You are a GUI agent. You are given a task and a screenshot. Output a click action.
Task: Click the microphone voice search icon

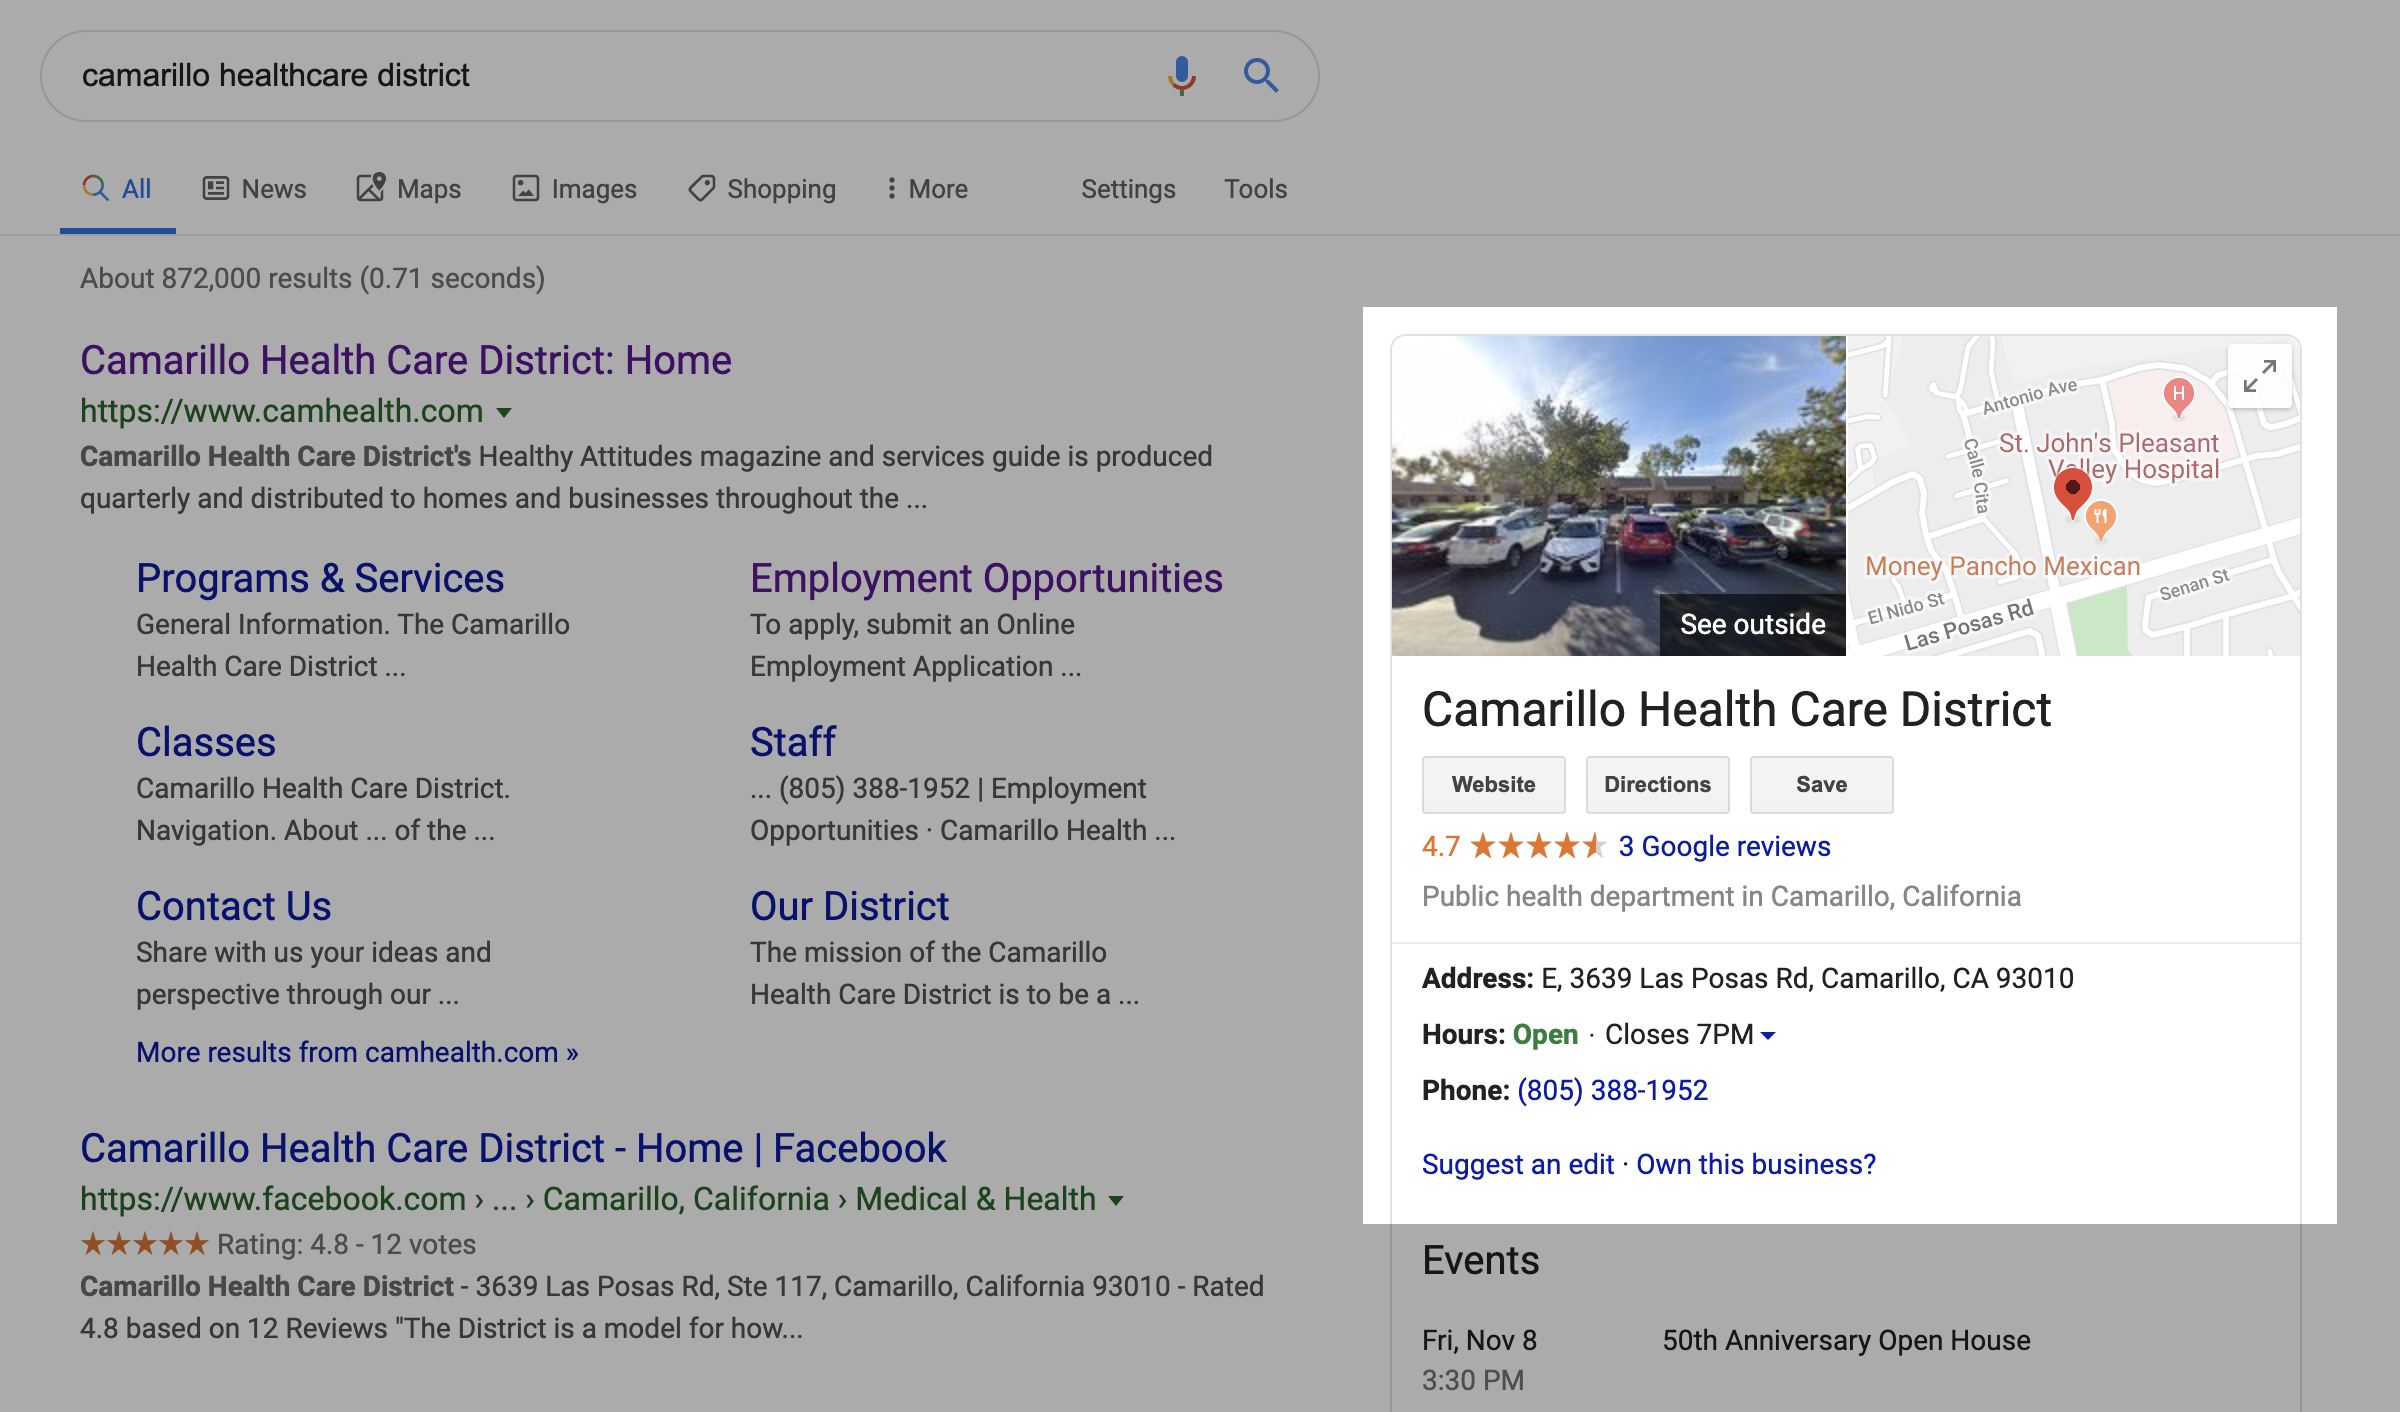point(1181,75)
